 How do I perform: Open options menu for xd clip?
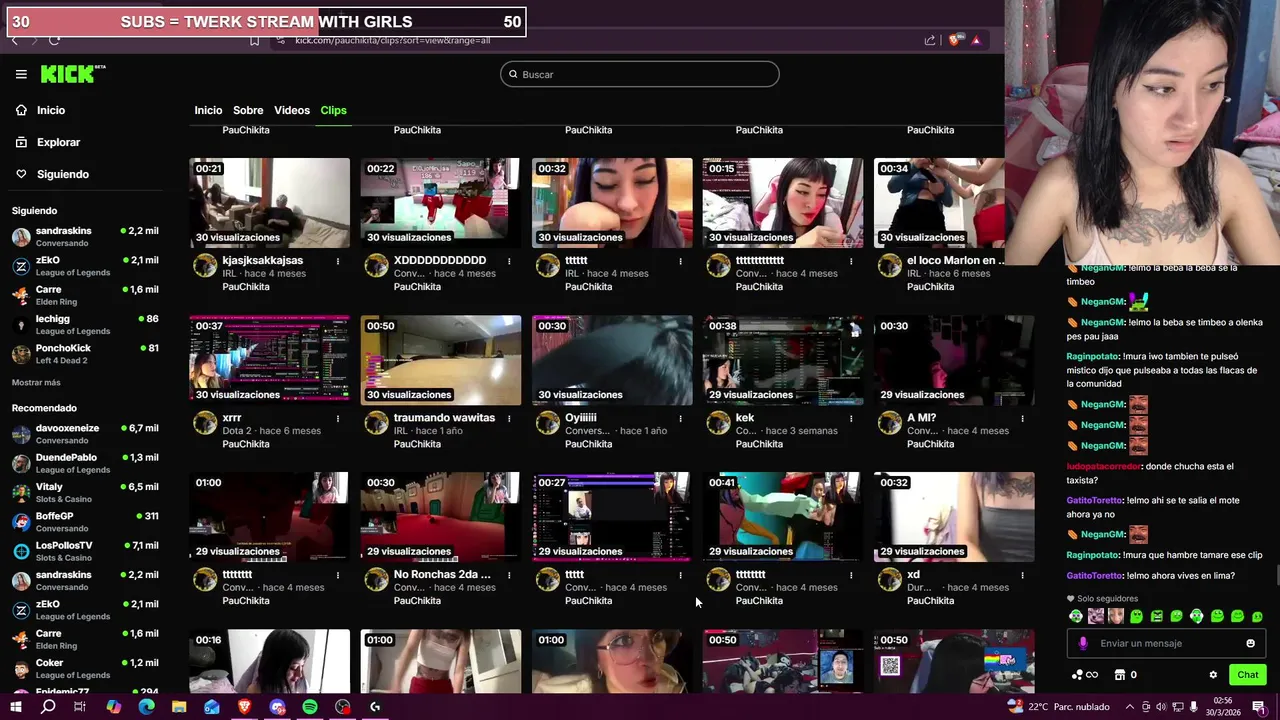click(x=1022, y=575)
